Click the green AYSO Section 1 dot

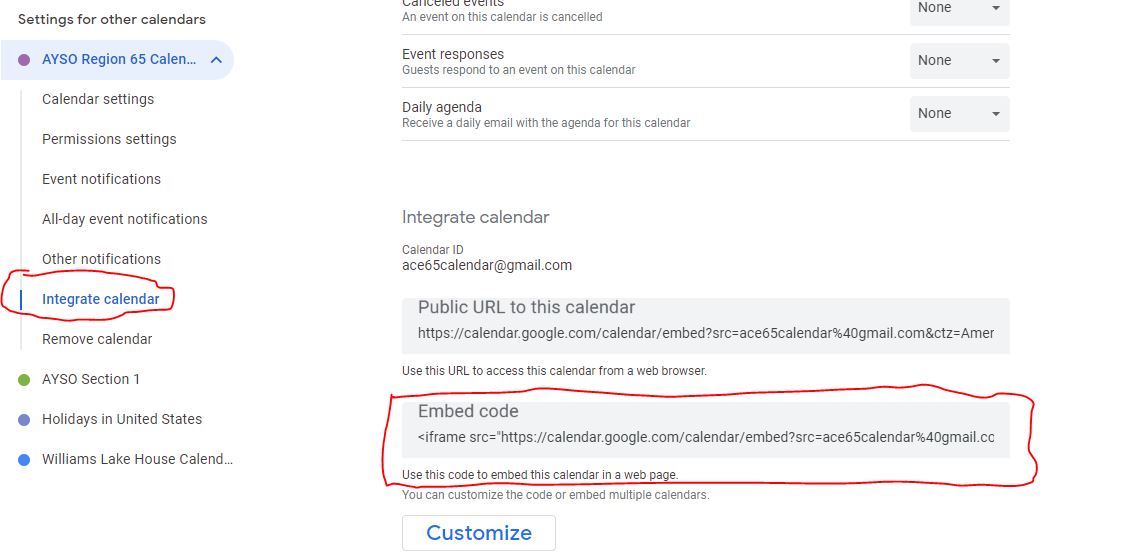[x=25, y=380]
